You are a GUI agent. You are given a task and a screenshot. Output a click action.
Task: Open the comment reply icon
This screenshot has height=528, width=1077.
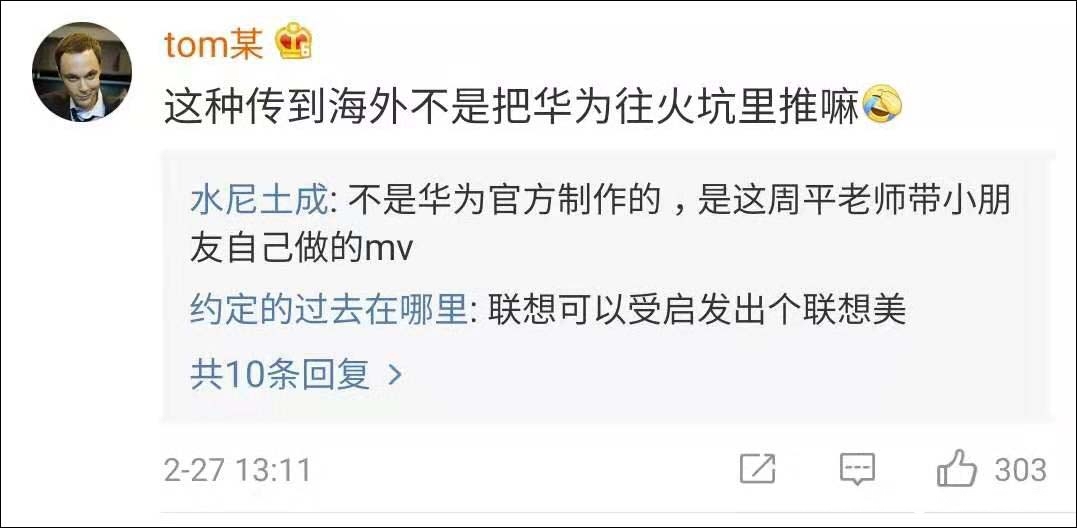(x=858, y=469)
